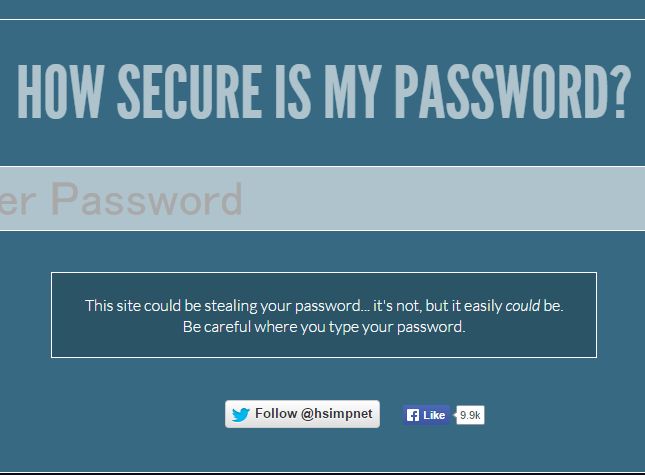Follow @hsimpnet on Twitter
The width and height of the screenshot is (645, 475).
tap(302, 414)
